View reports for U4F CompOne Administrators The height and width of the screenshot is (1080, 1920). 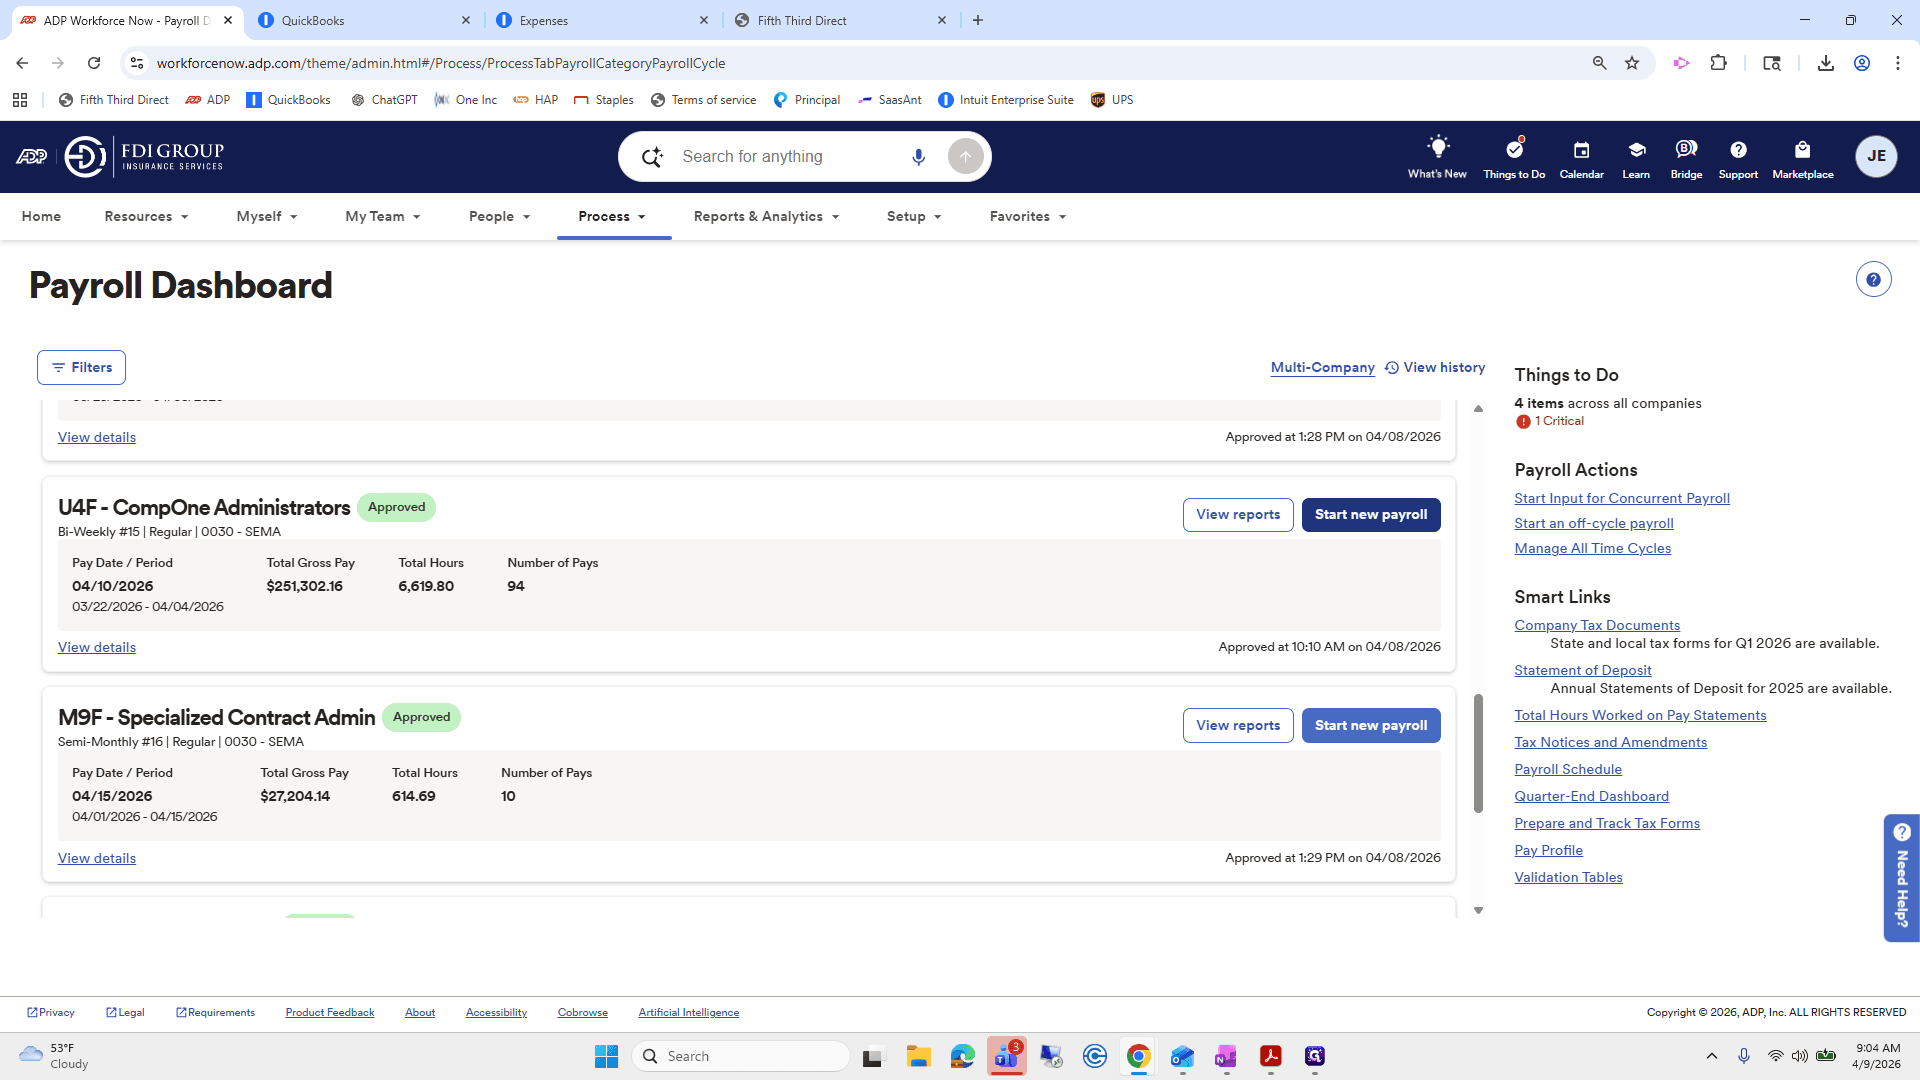pos(1238,515)
